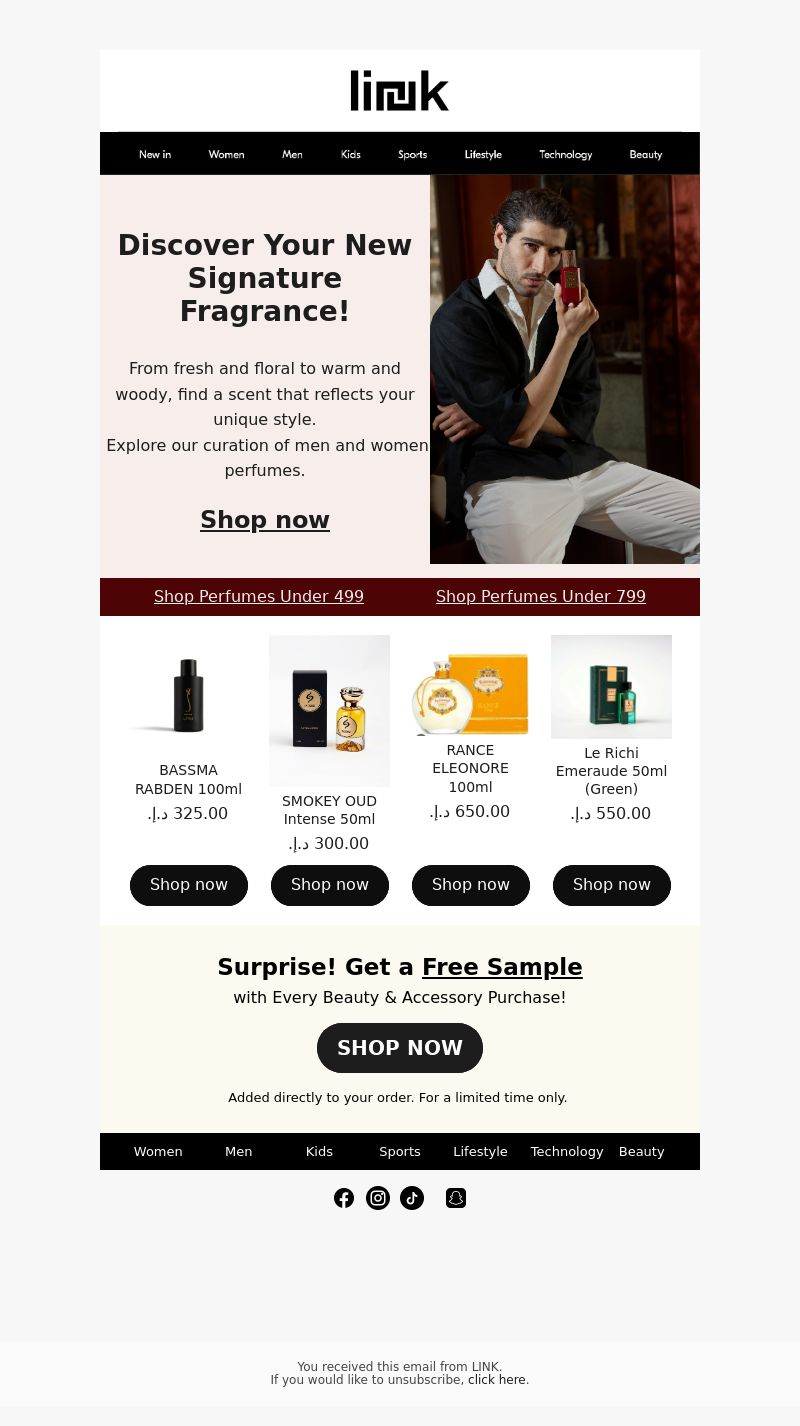This screenshot has height=1426, width=800.
Task: Open the Instagram social icon
Action: (378, 1198)
